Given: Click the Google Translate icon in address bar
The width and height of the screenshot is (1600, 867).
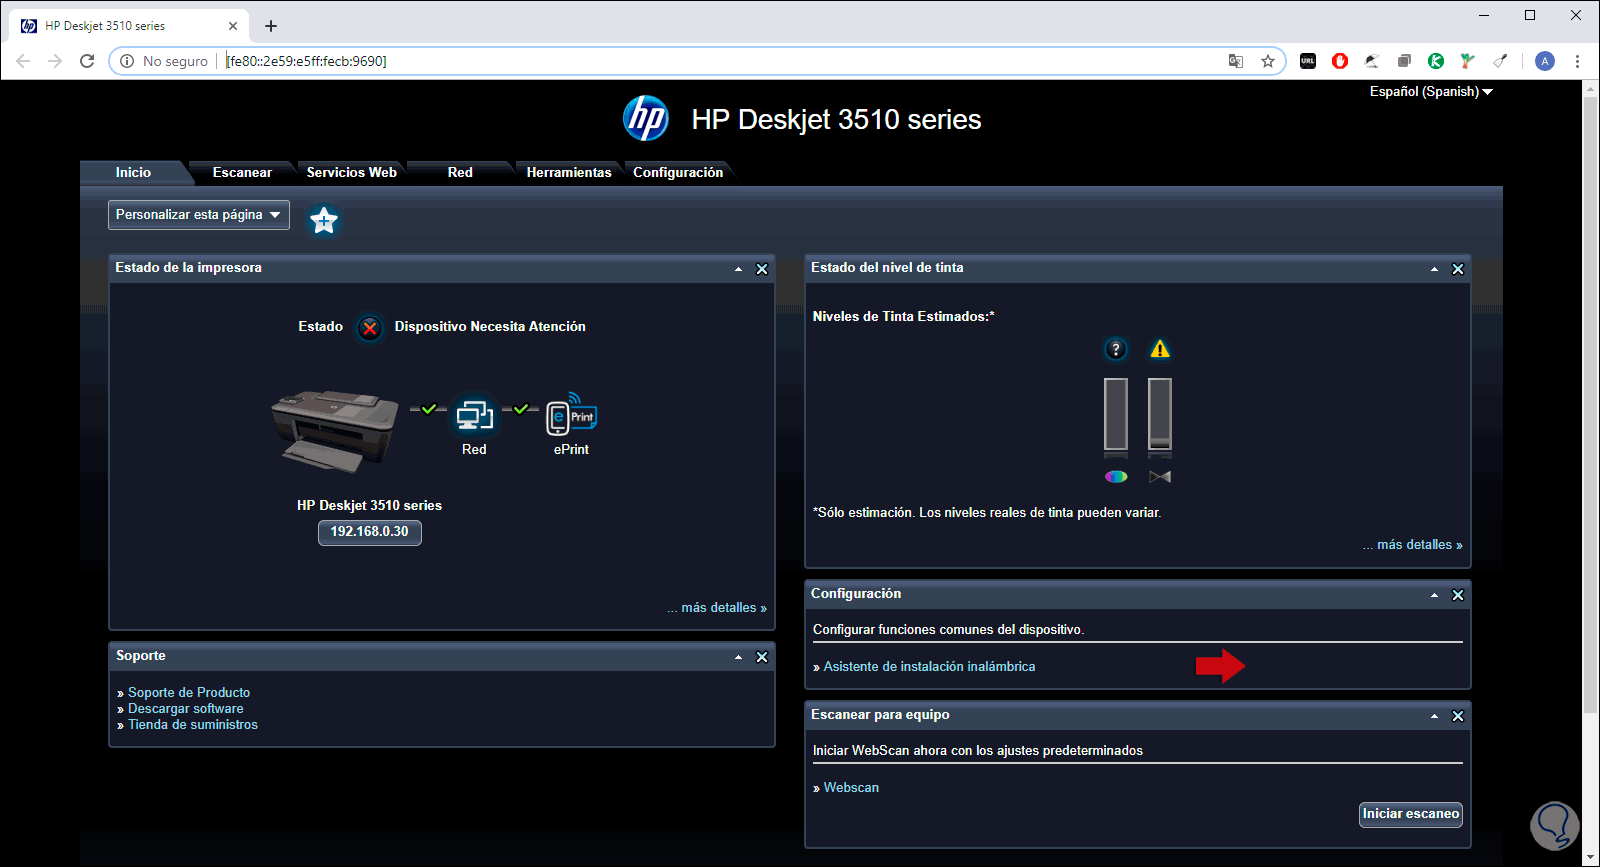Looking at the screenshot, I should (x=1236, y=61).
